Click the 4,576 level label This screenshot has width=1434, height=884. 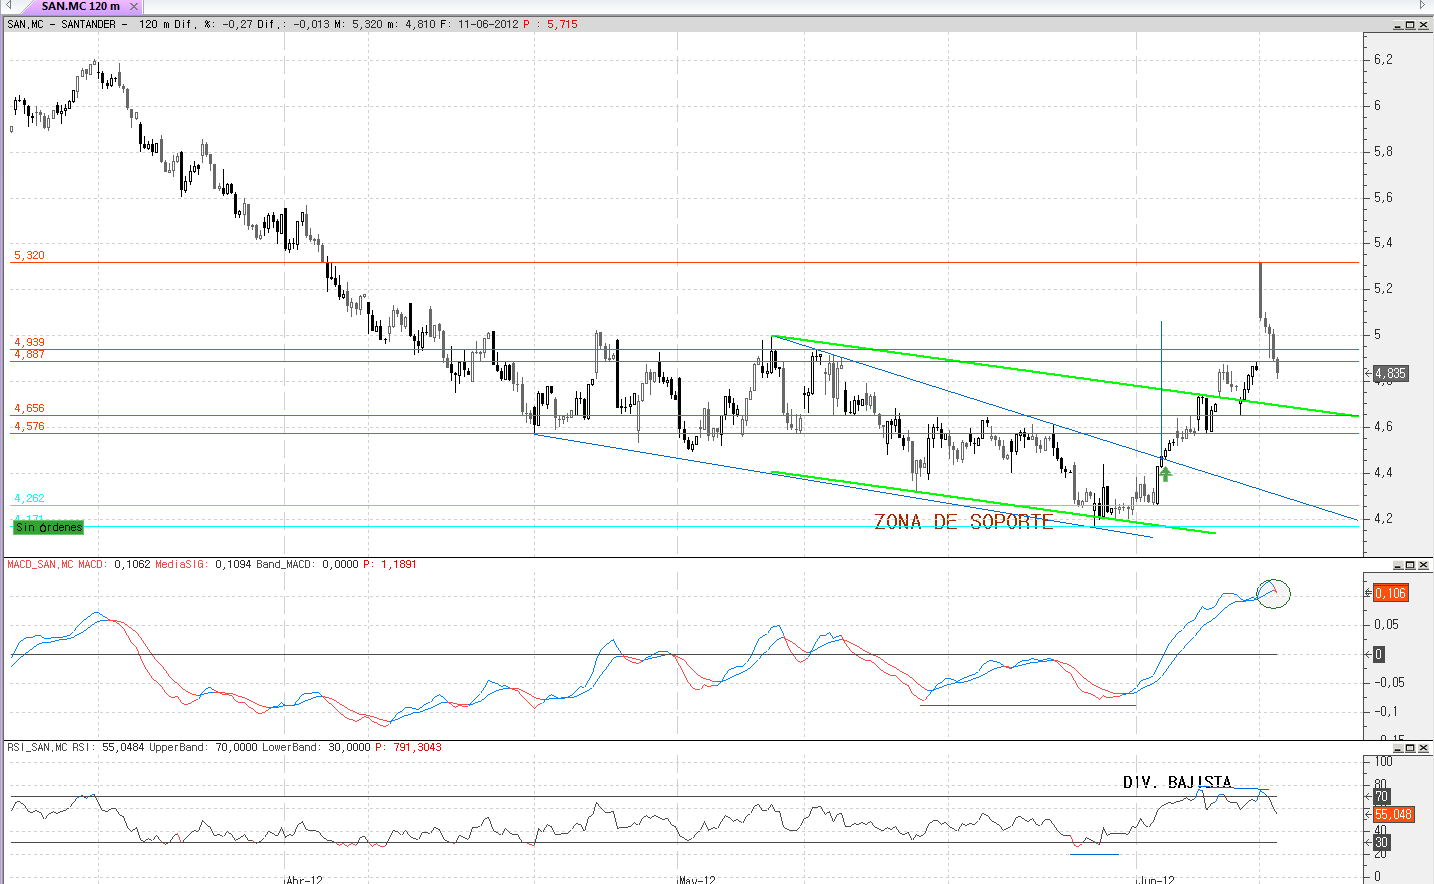click(x=29, y=426)
